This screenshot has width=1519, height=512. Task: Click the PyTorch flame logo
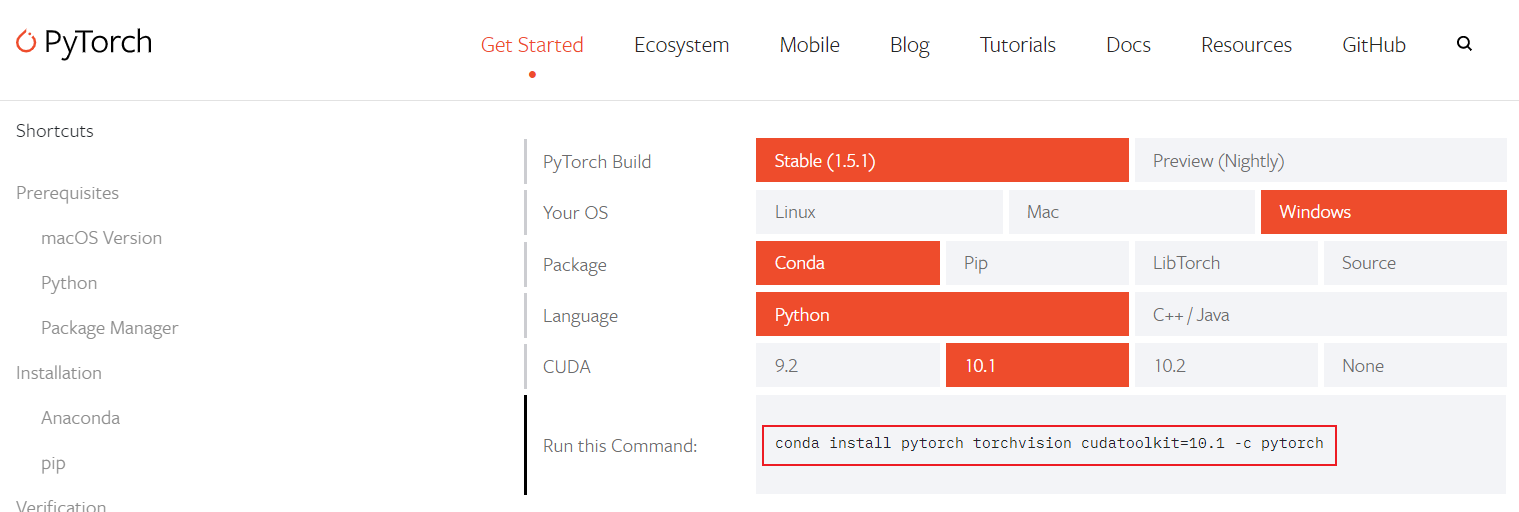click(x=26, y=42)
